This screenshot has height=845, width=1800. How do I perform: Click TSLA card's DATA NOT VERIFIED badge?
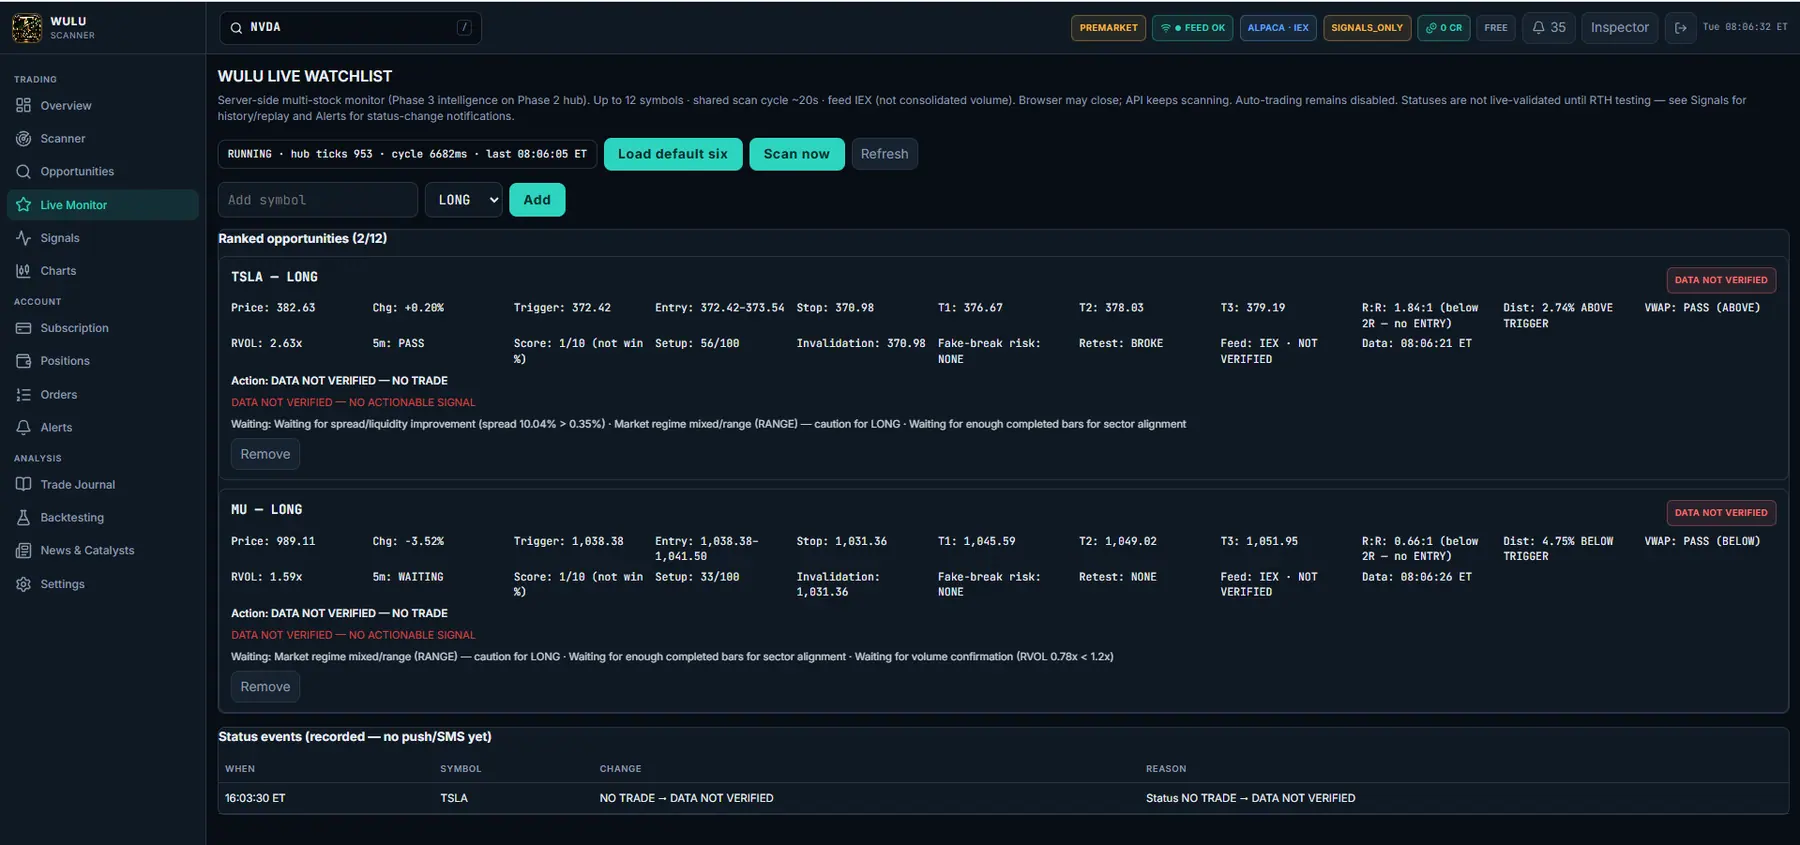[1721, 280]
